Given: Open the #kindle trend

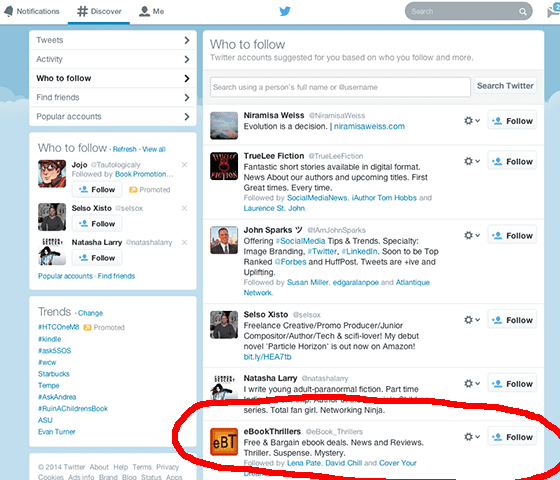Looking at the screenshot, I should point(50,339).
